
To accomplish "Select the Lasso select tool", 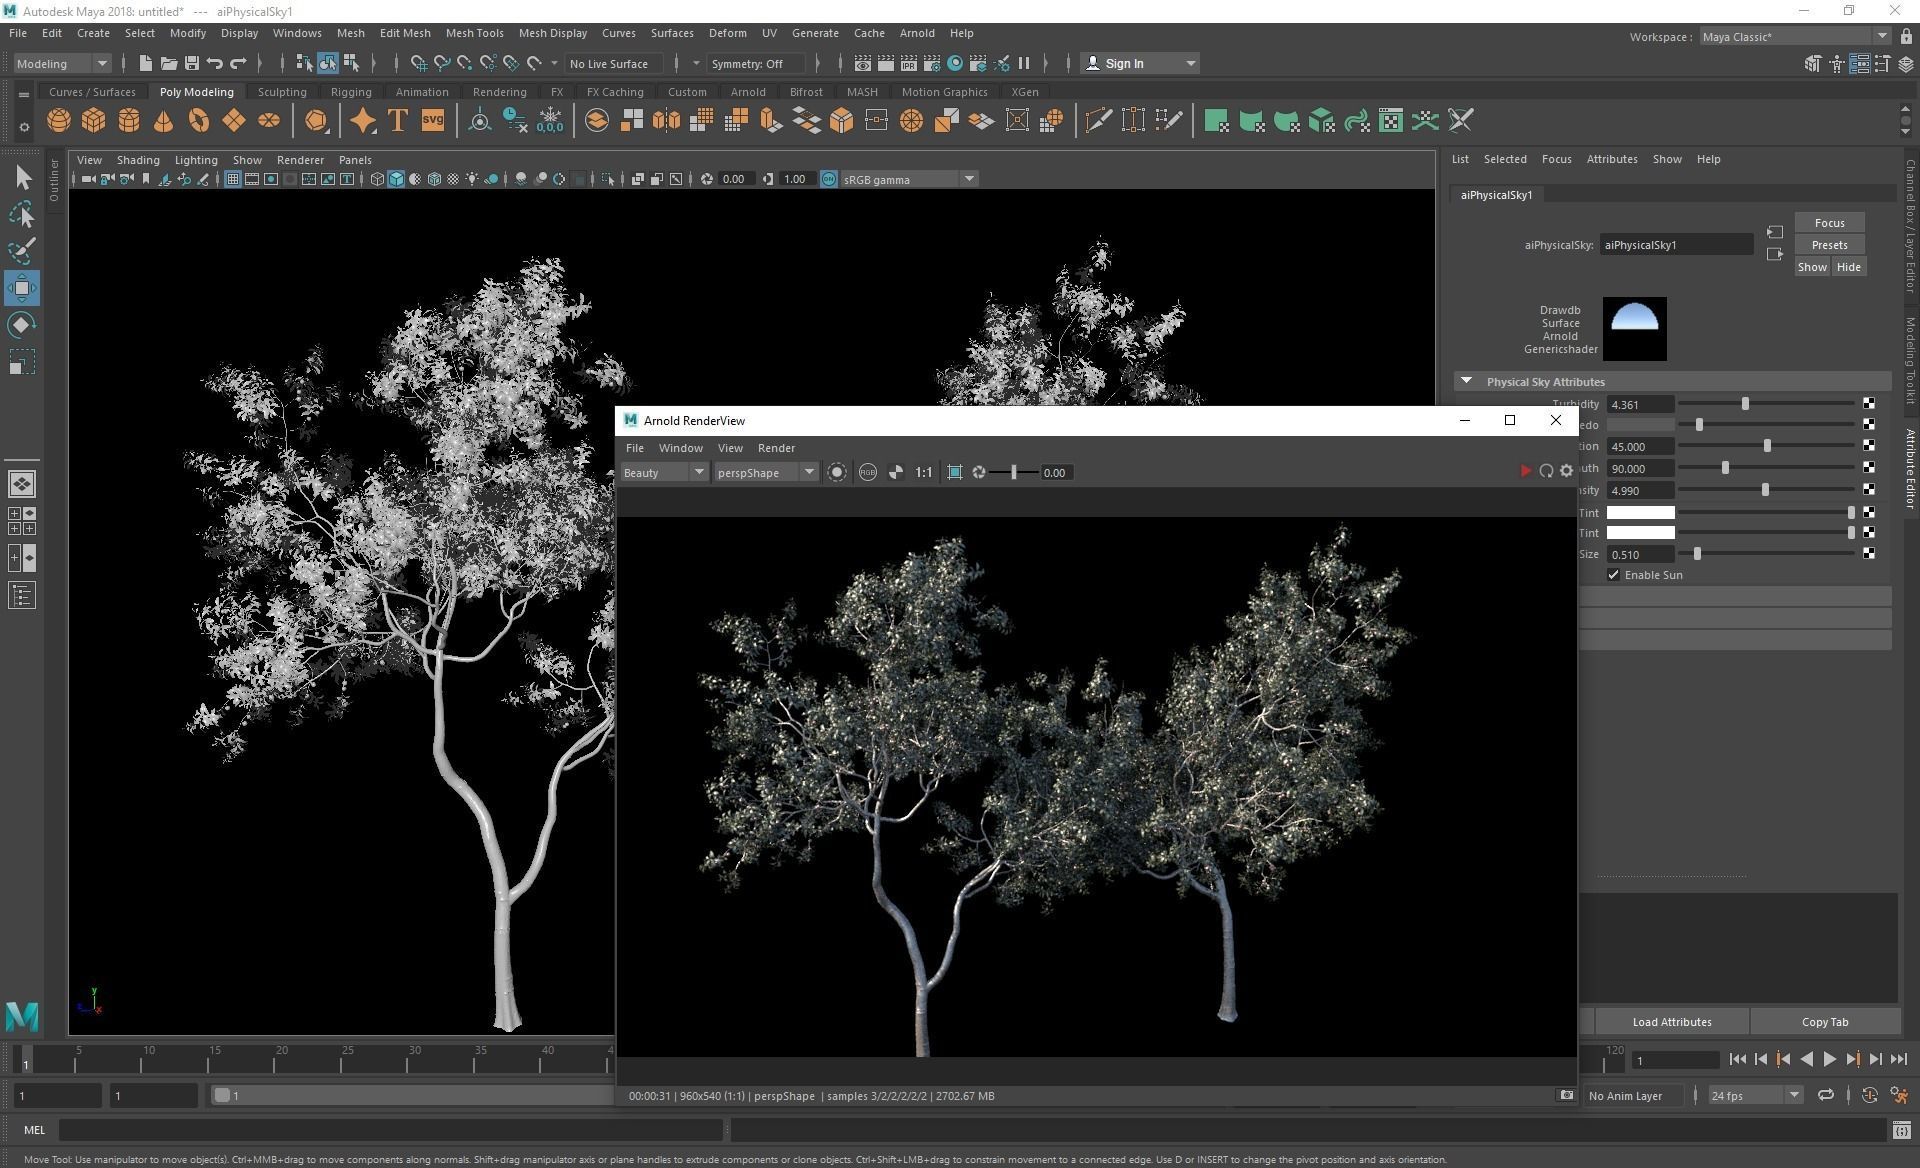I will pyautogui.click(x=22, y=214).
